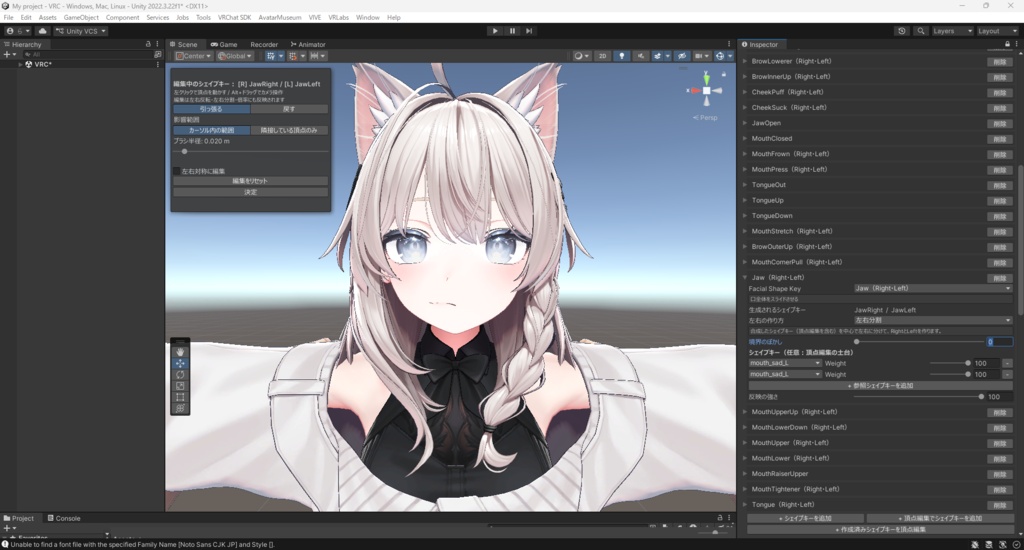Open the Layout dropdown
The height and width of the screenshot is (550, 1024).
pos(997,31)
